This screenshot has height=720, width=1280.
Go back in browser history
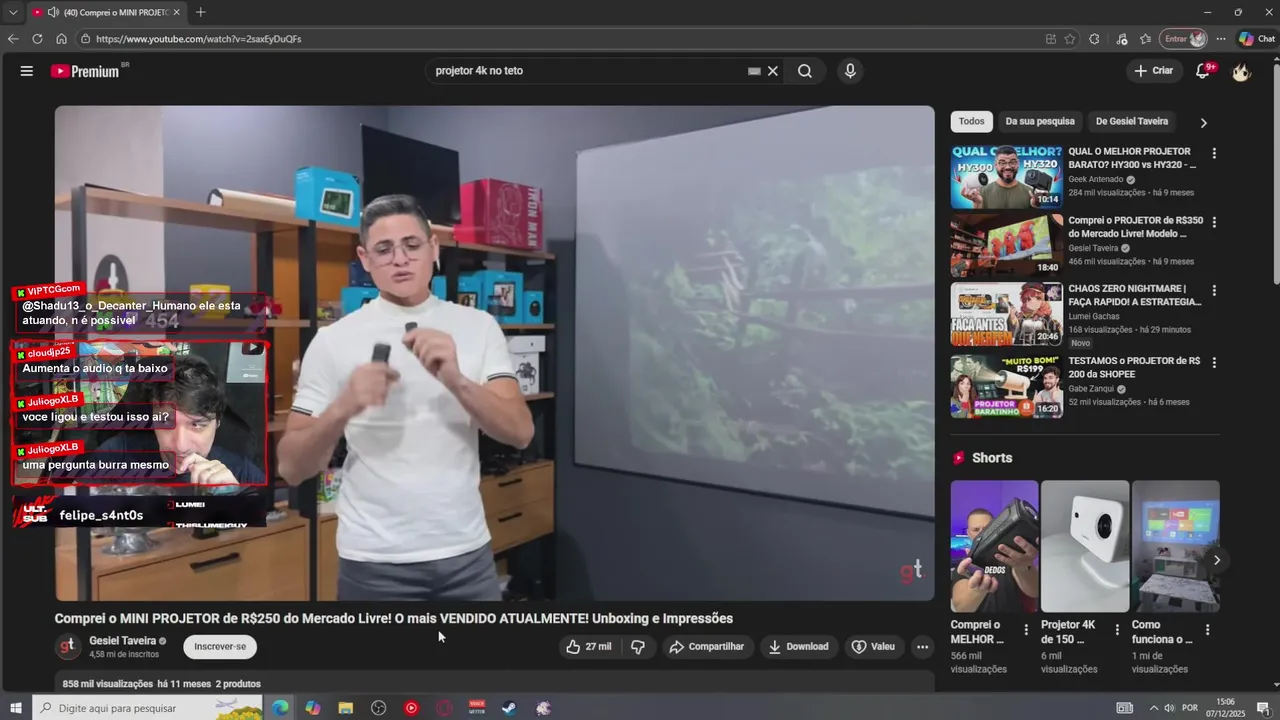pos(13,39)
